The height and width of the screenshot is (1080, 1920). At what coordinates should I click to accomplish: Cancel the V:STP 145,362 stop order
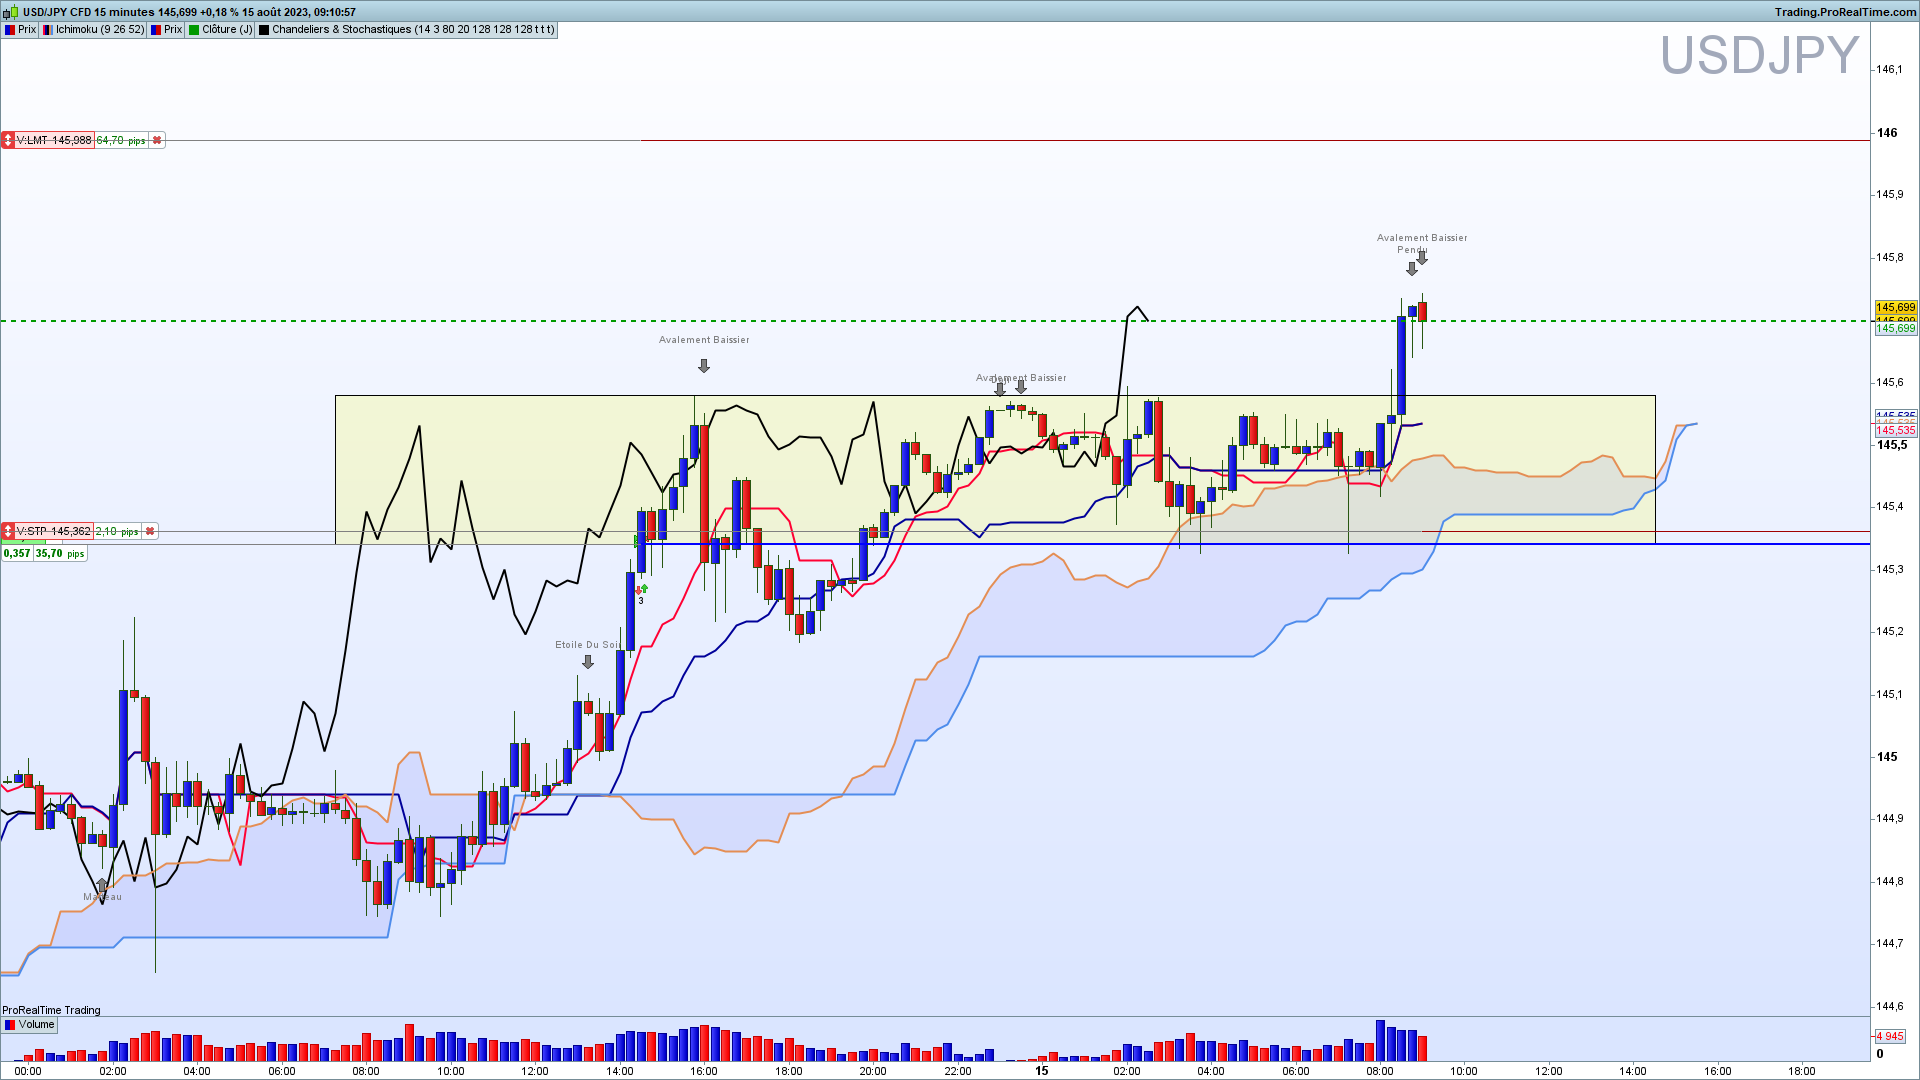[x=149, y=532]
